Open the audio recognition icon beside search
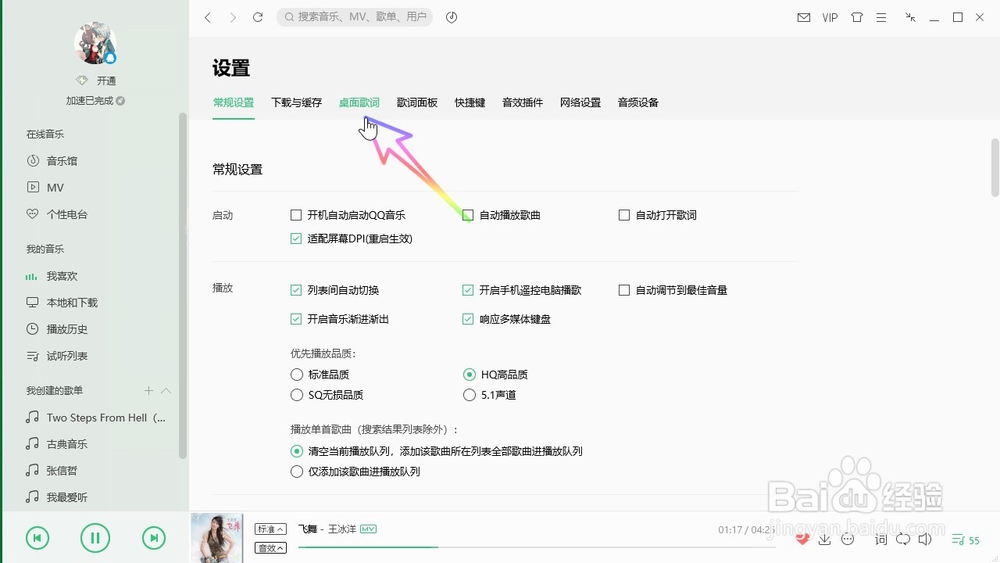Screen dimensions: 1000x563 [452, 17]
